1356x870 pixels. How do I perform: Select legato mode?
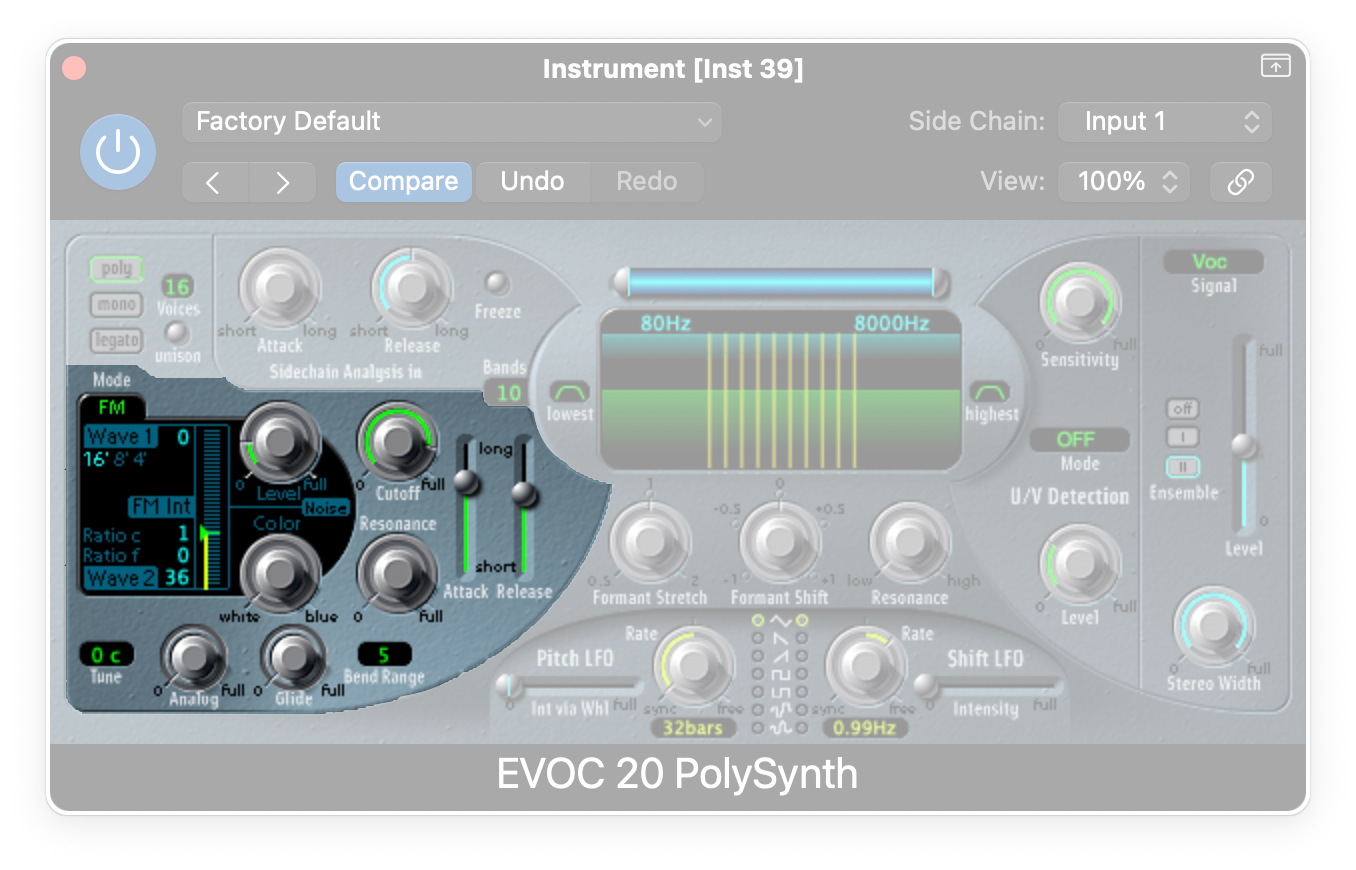pyautogui.click(x=117, y=341)
